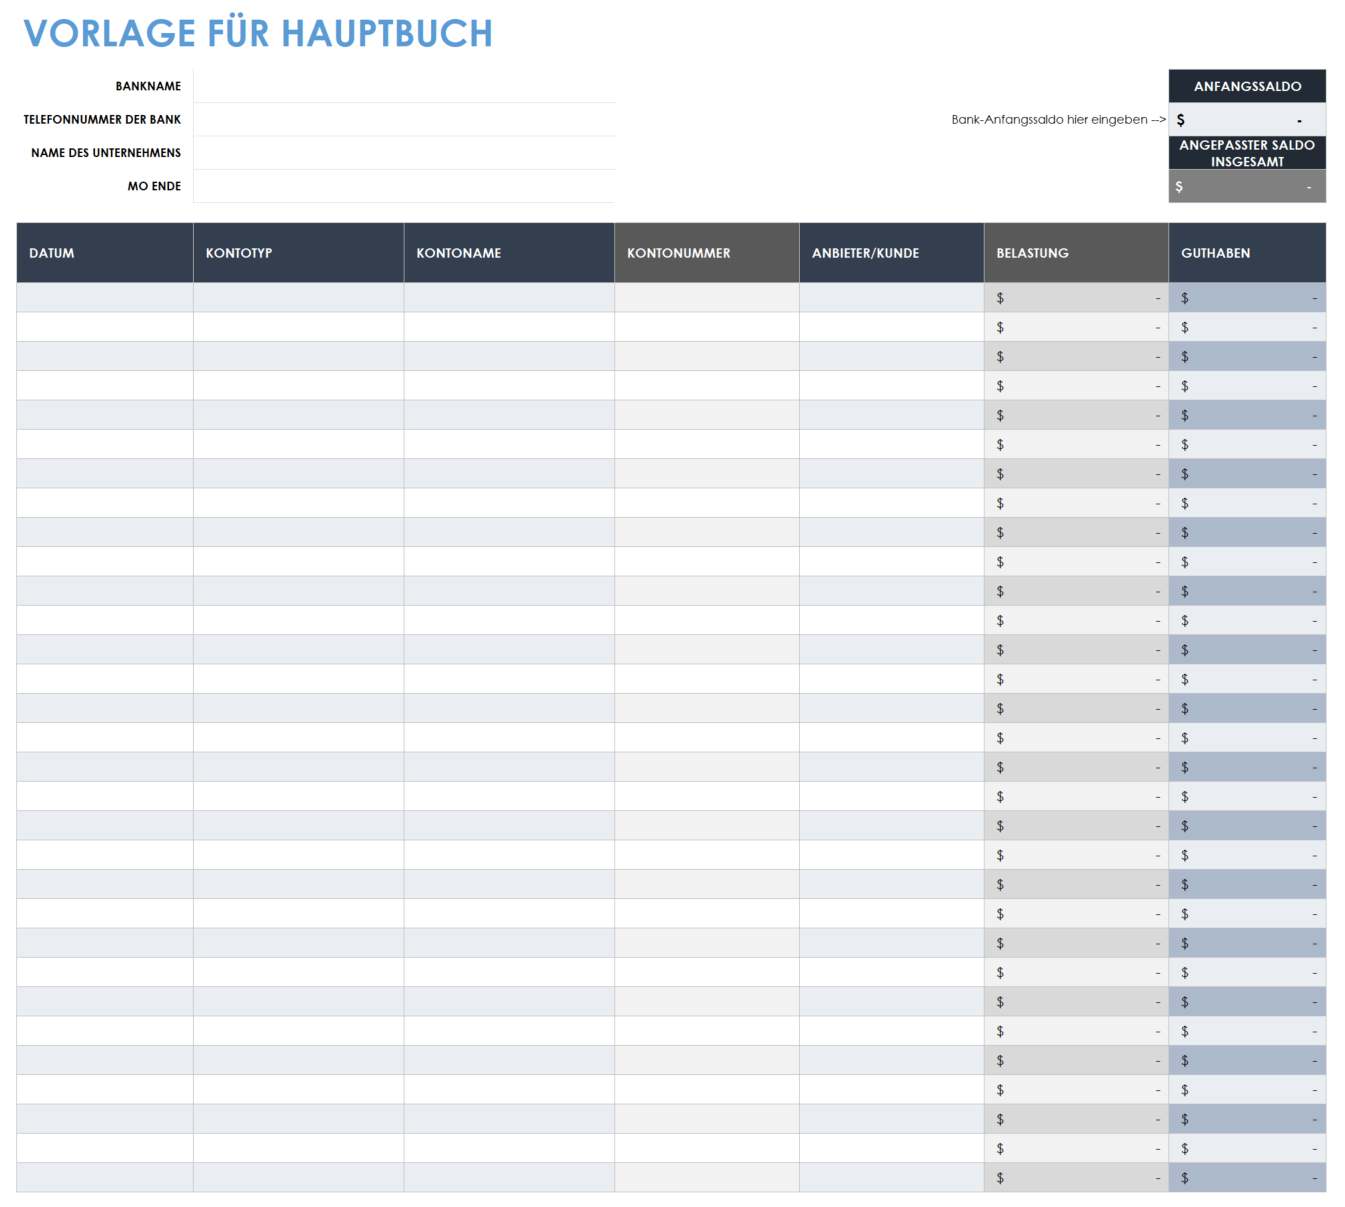Click the Telefonnummer der Bank label
The height and width of the screenshot is (1207, 1345).
[x=102, y=119]
